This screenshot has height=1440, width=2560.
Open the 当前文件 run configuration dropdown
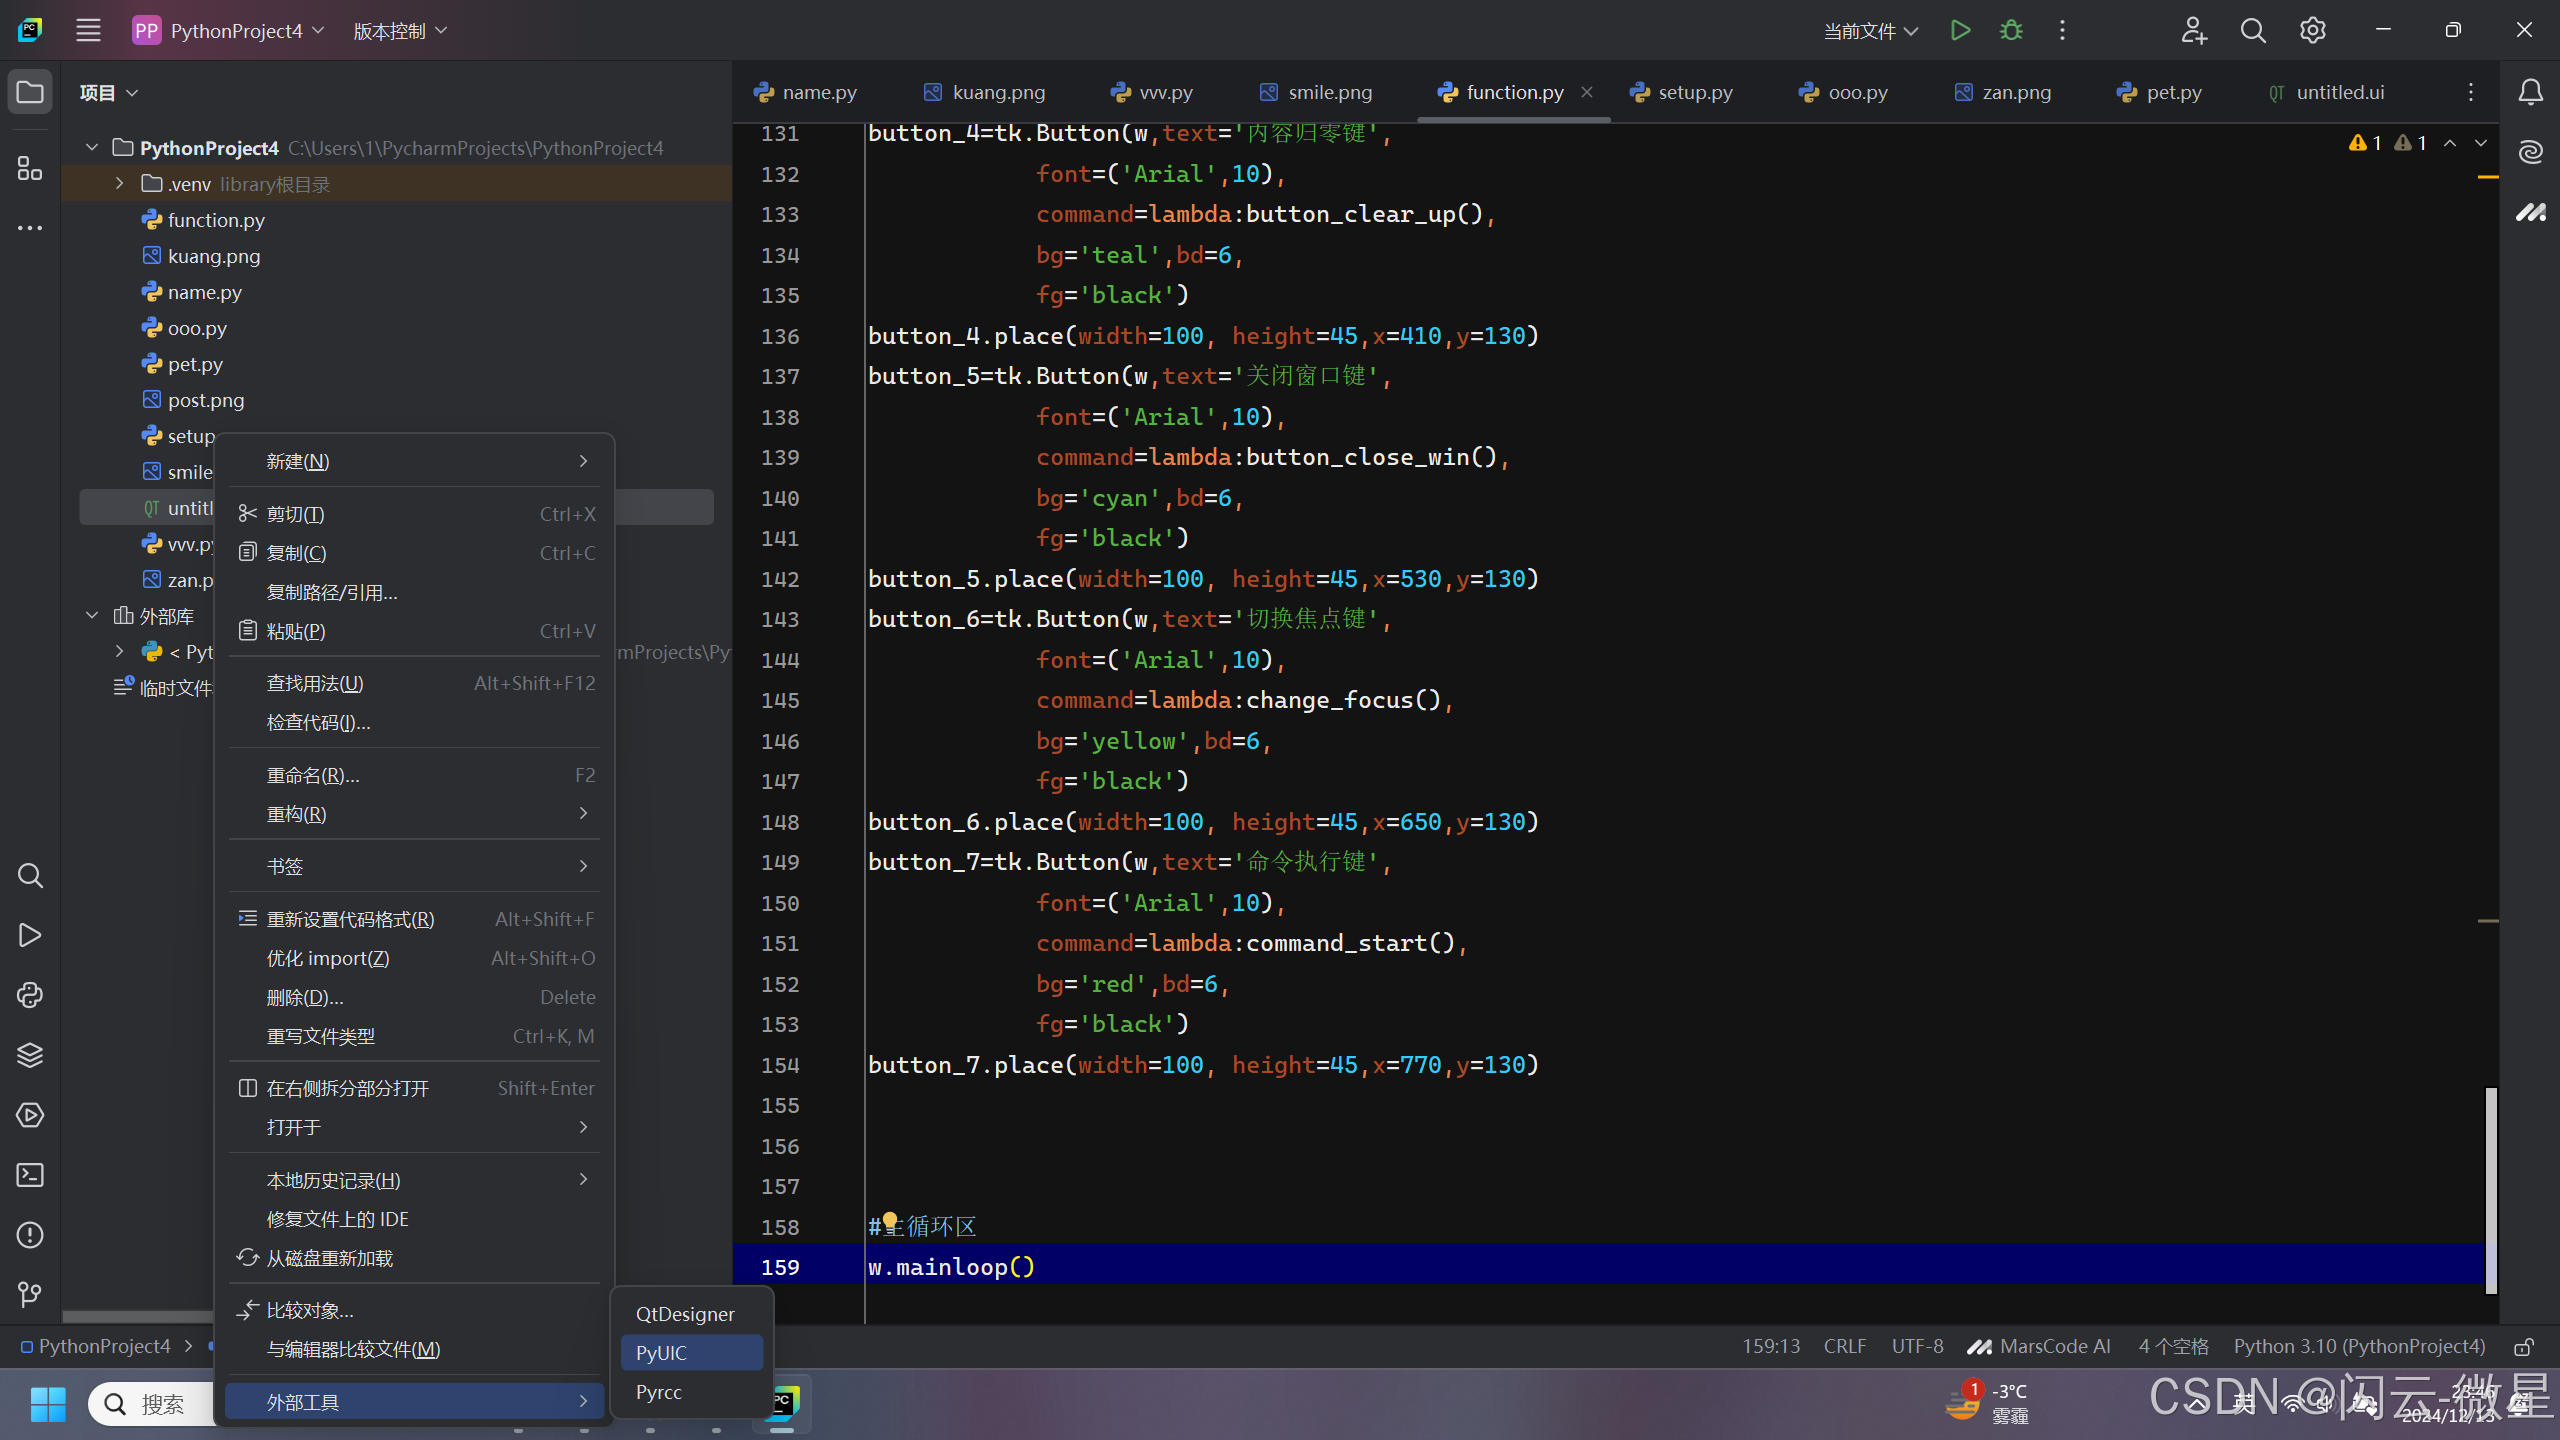[1870, 31]
